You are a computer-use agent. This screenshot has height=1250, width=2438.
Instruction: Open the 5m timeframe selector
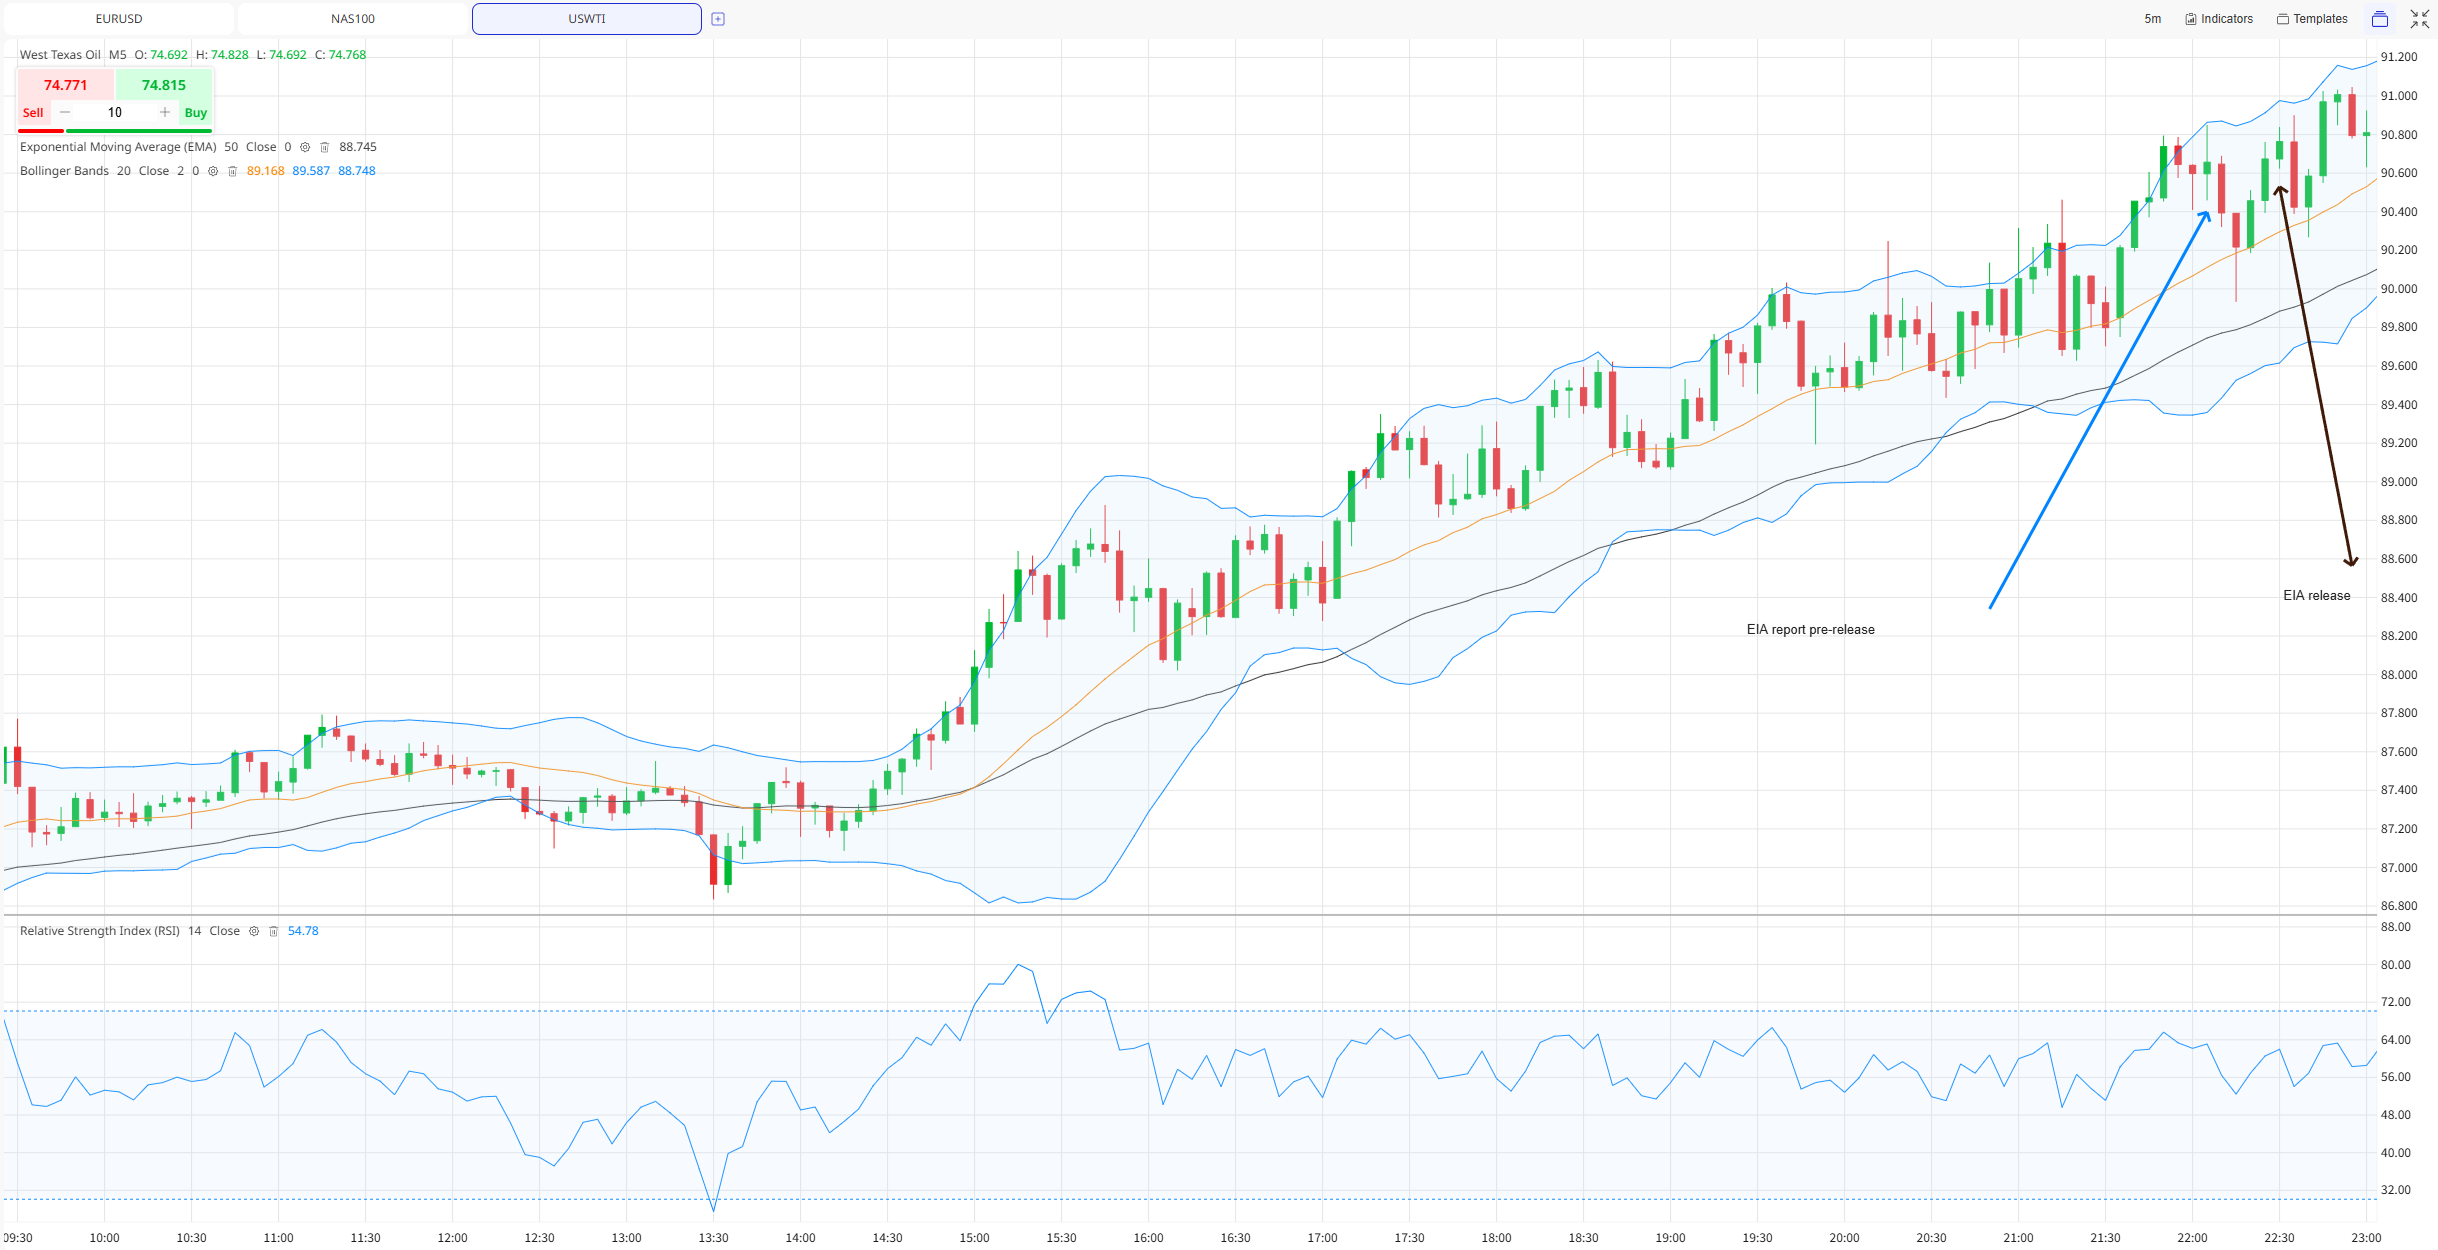point(2153,19)
